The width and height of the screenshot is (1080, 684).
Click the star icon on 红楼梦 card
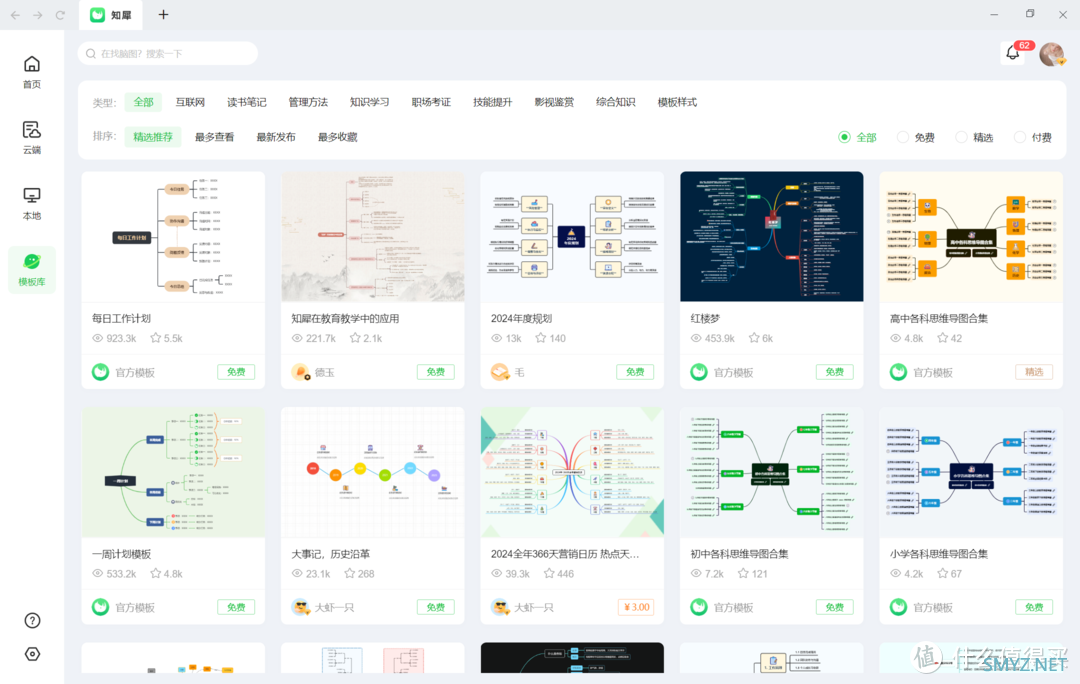pyautogui.click(x=754, y=338)
